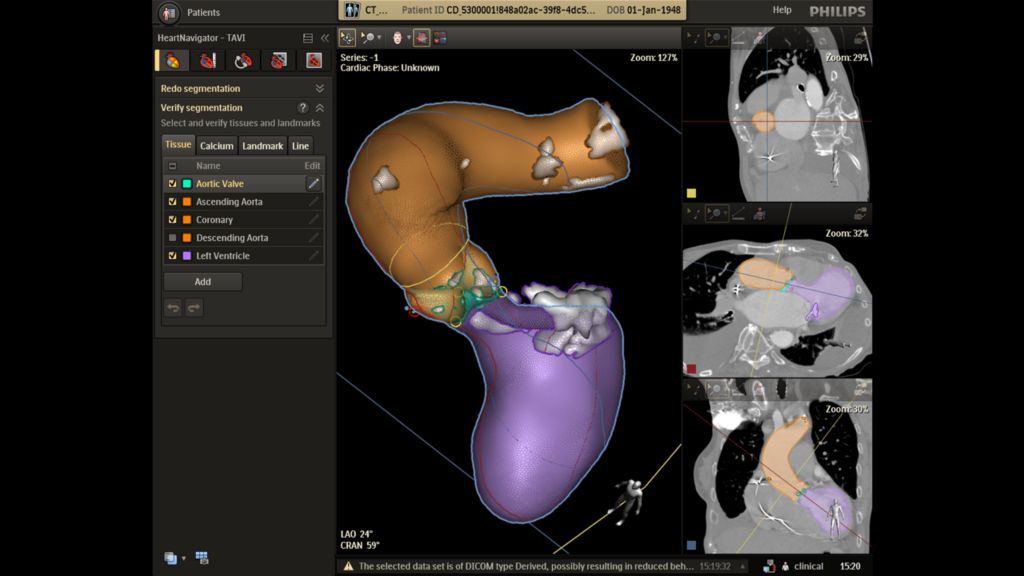Select the zoom tool in 3D toolbar
The width and height of the screenshot is (1024, 576).
[x=368, y=39]
